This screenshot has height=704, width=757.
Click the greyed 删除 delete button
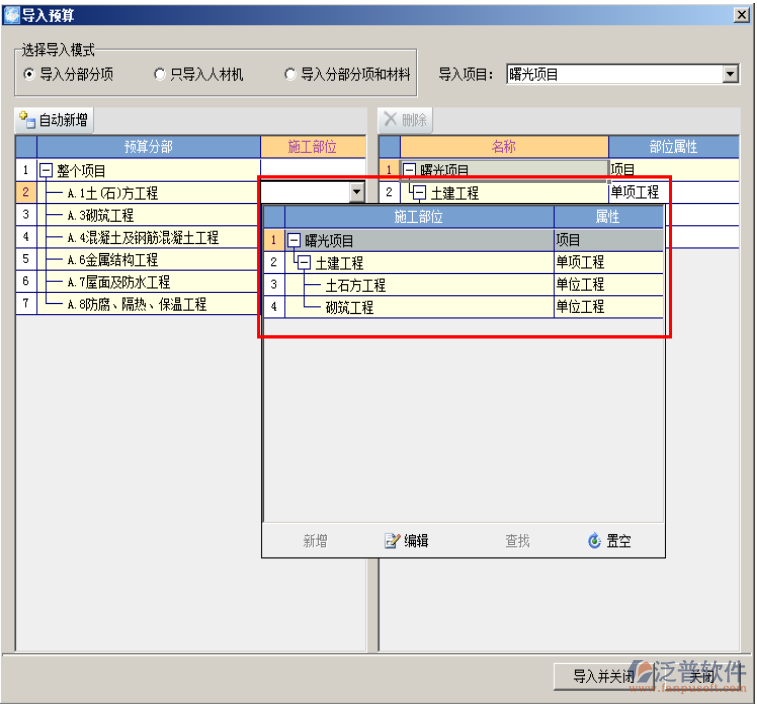[405, 121]
